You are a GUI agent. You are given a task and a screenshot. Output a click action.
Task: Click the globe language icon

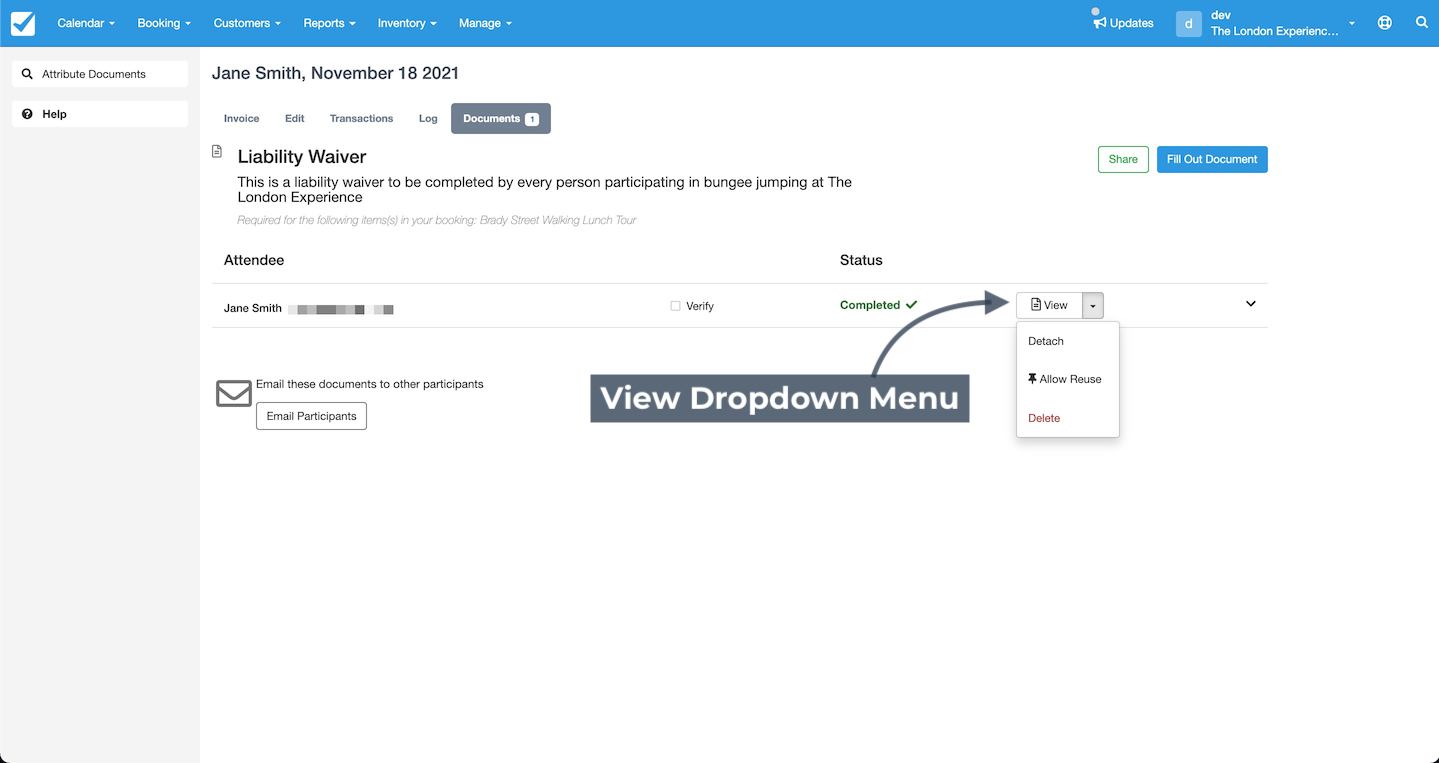[x=1385, y=23]
